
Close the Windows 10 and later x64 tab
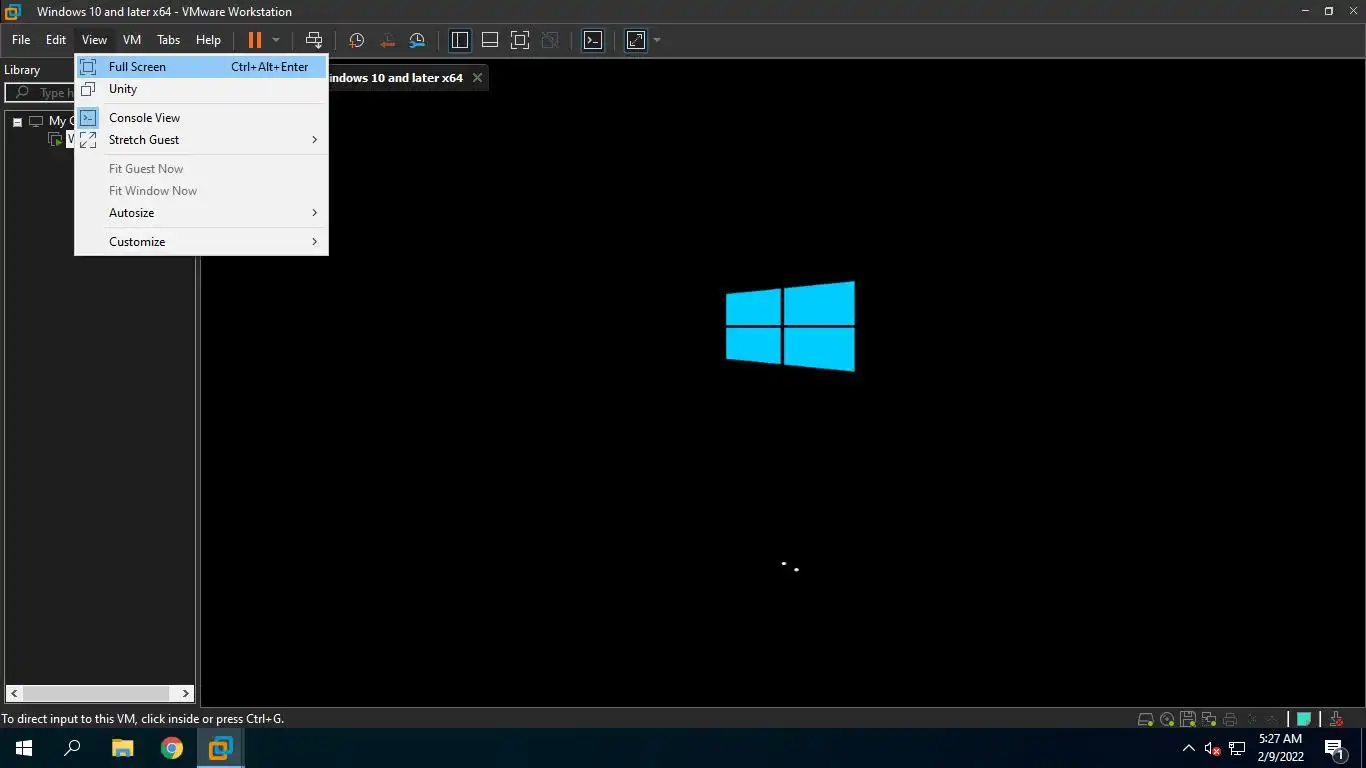click(x=477, y=78)
